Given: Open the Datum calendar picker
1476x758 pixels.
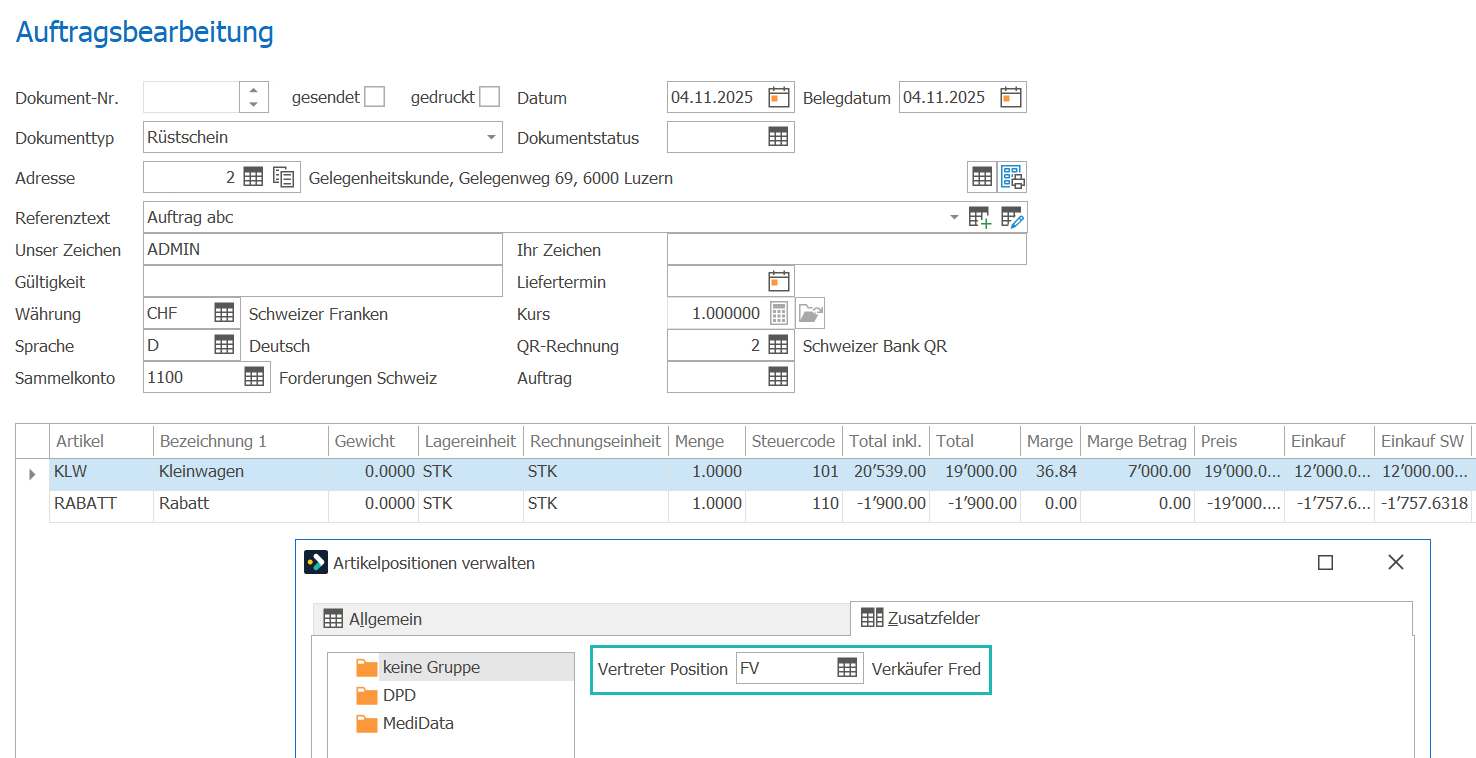Looking at the screenshot, I should tap(779, 97).
